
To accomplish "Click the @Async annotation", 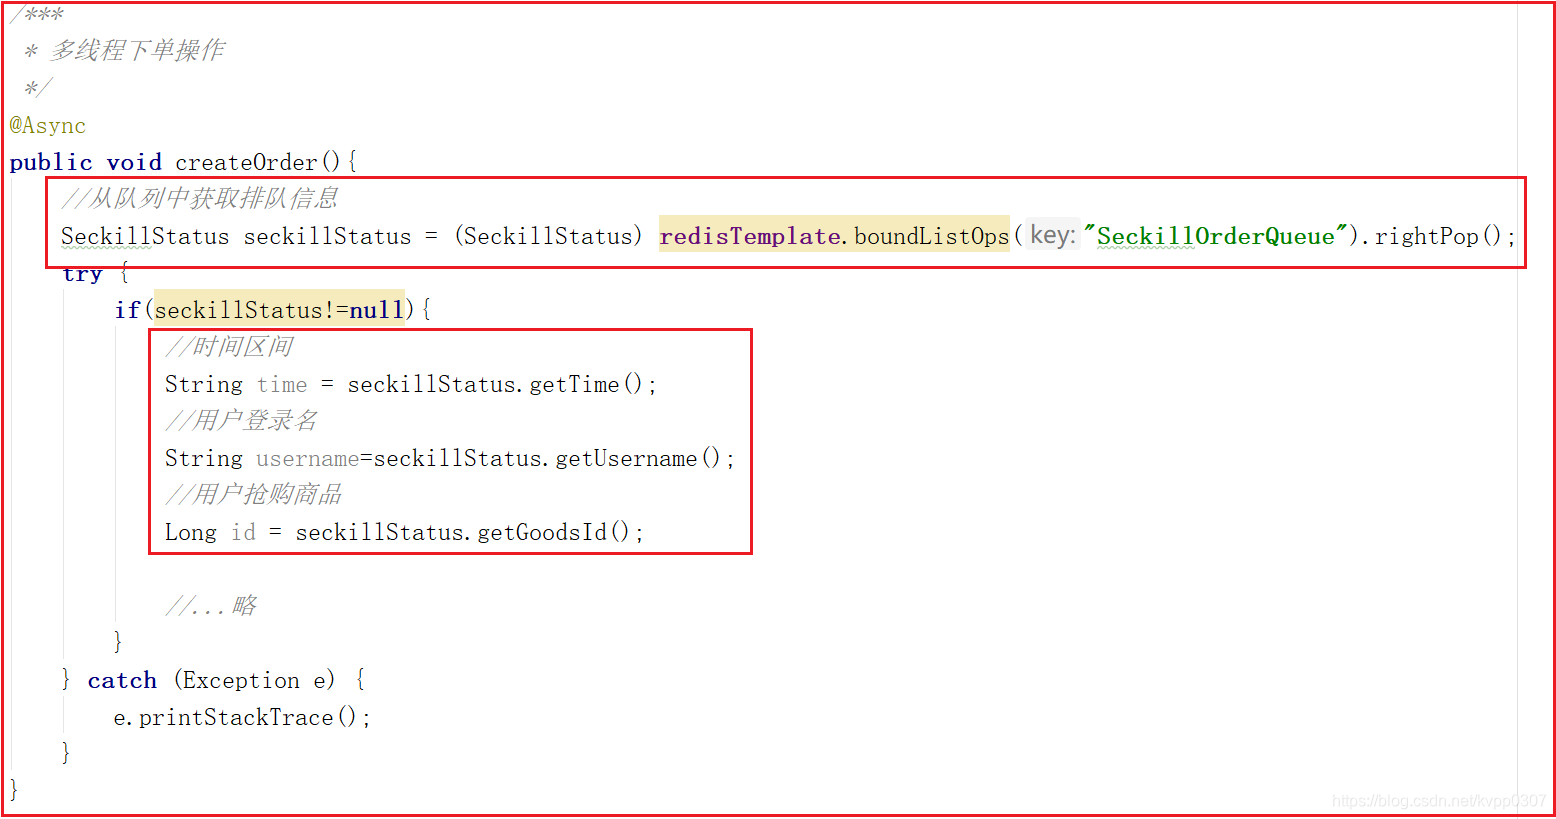I will (48, 126).
